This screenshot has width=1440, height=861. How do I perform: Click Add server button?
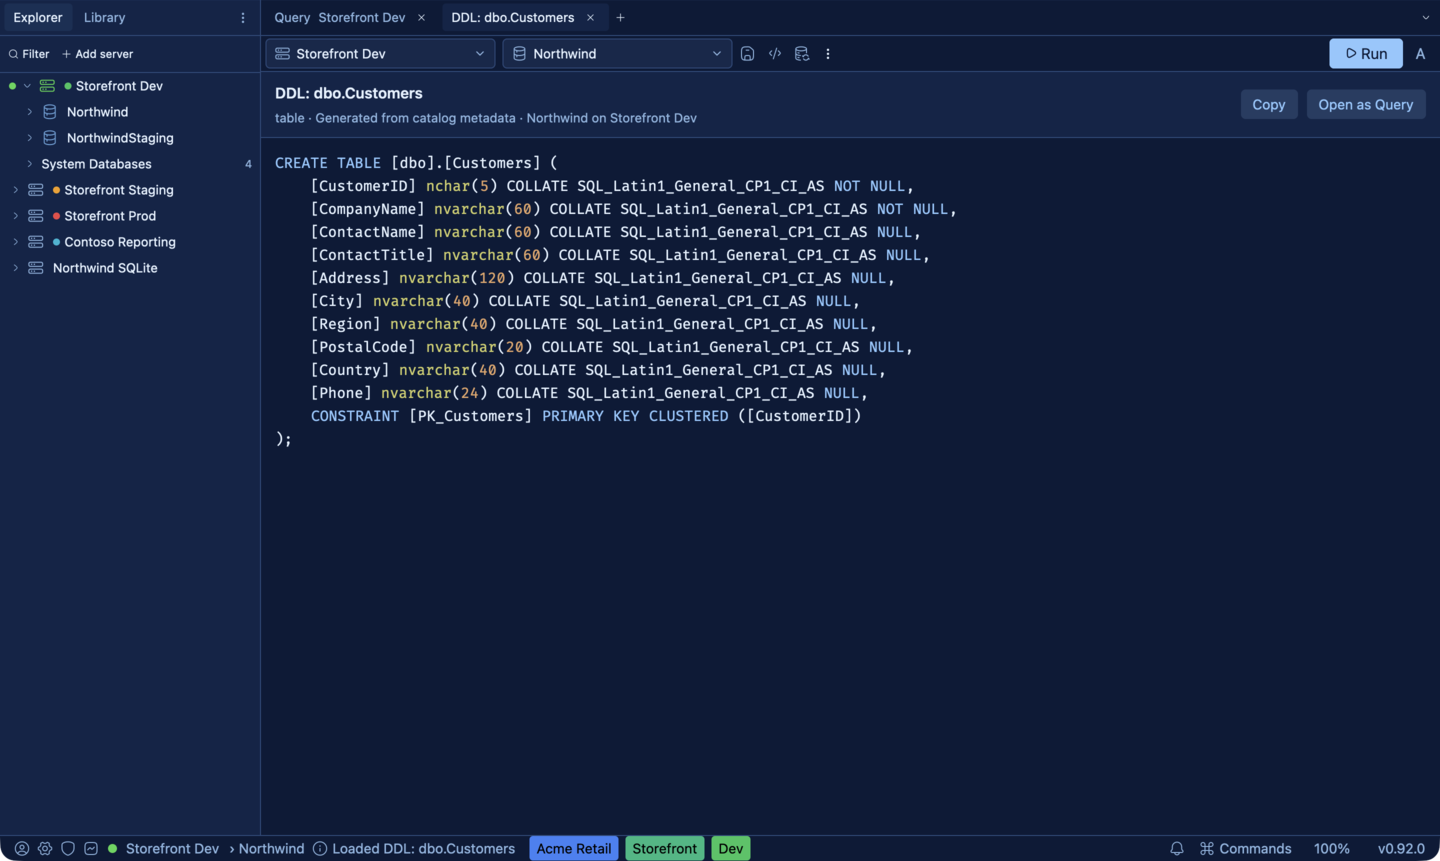click(97, 54)
